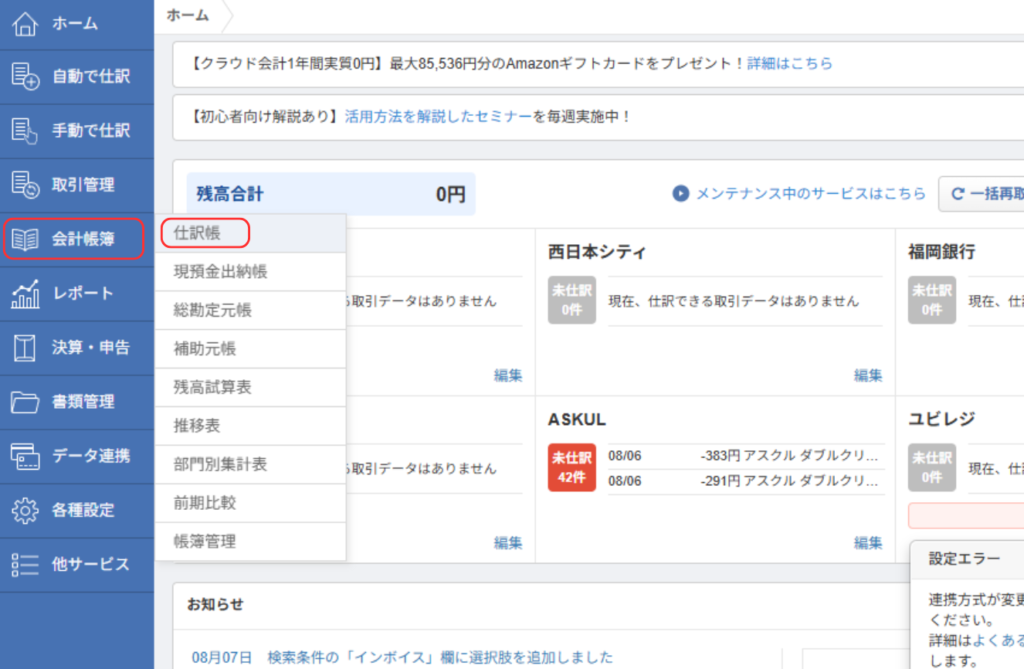Click 編集 under the 西日本シティ card
Screen dimensions: 1024x669
coord(868,376)
